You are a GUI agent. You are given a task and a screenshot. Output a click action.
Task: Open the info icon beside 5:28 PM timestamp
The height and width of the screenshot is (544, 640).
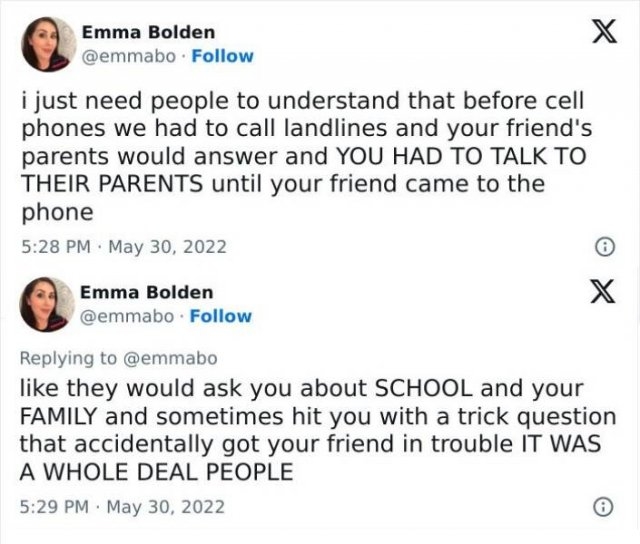[602, 246]
